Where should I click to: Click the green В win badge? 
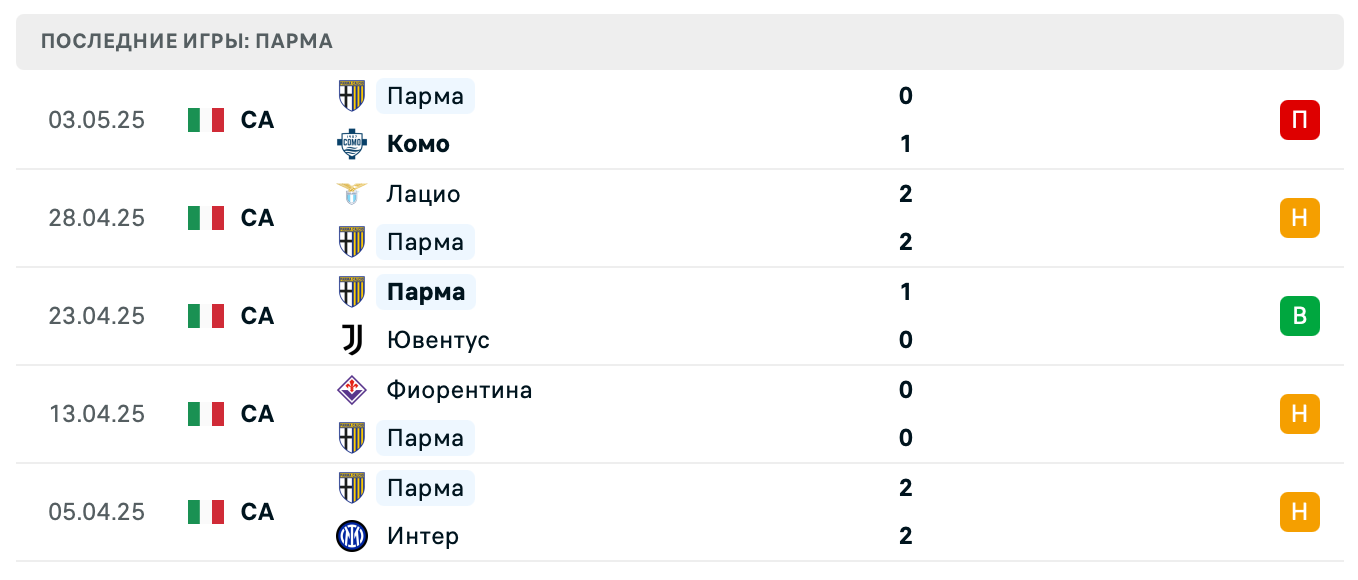1300,316
